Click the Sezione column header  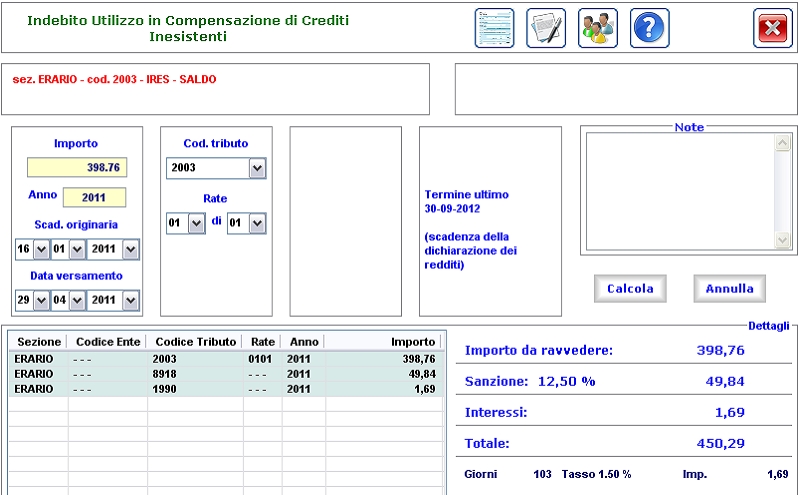39,342
